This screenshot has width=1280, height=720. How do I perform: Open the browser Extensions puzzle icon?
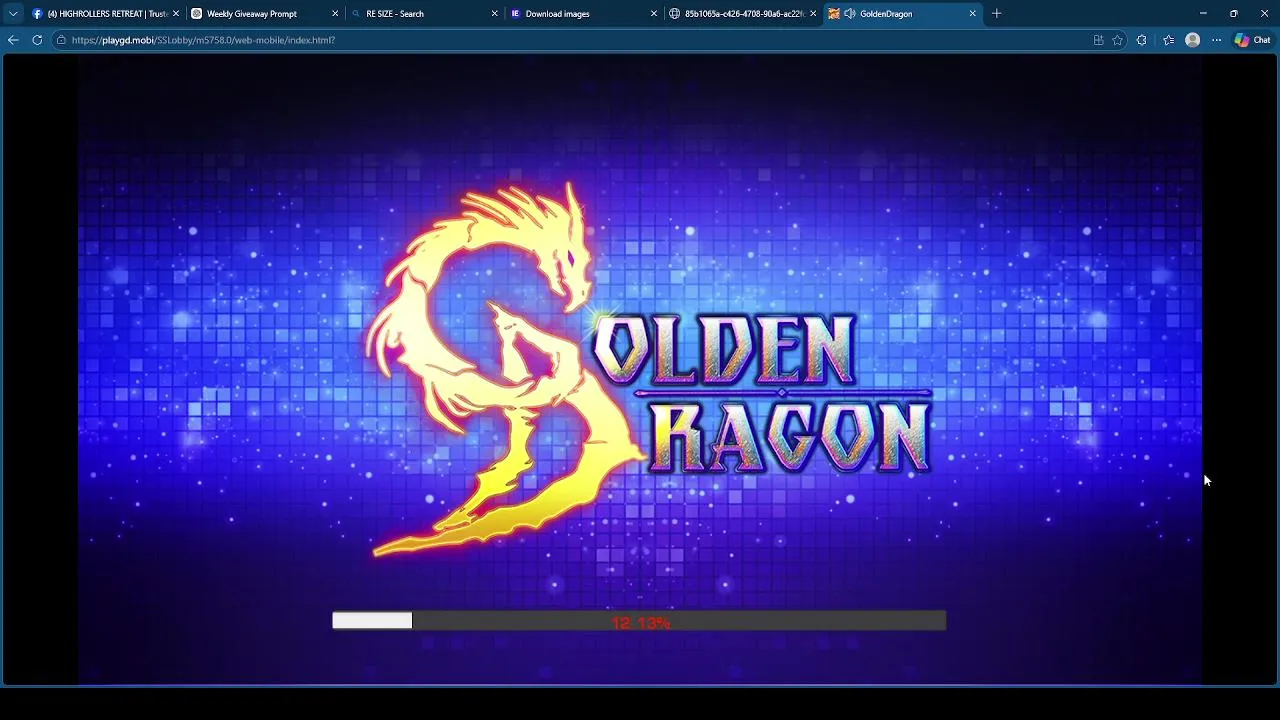click(x=1141, y=40)
